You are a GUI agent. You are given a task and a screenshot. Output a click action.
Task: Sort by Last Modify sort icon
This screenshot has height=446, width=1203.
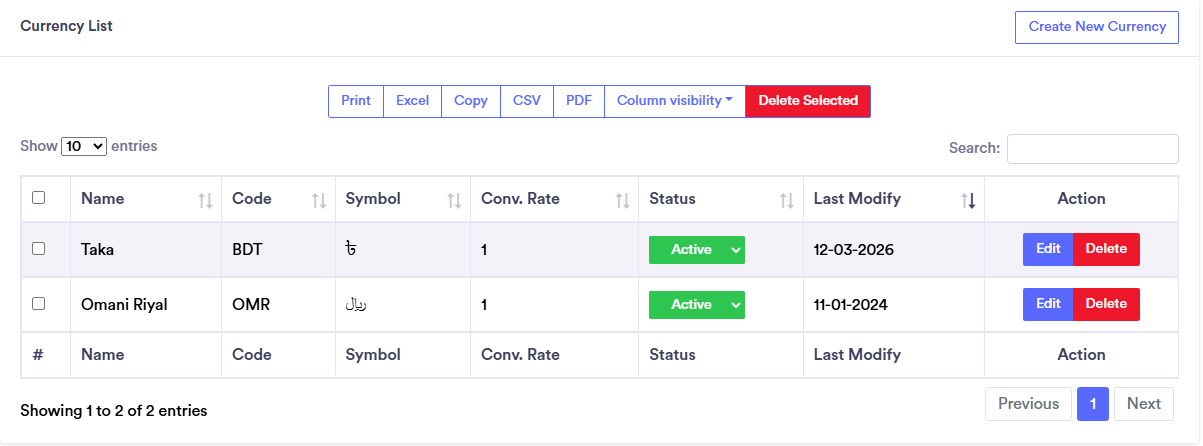point(968,200)
